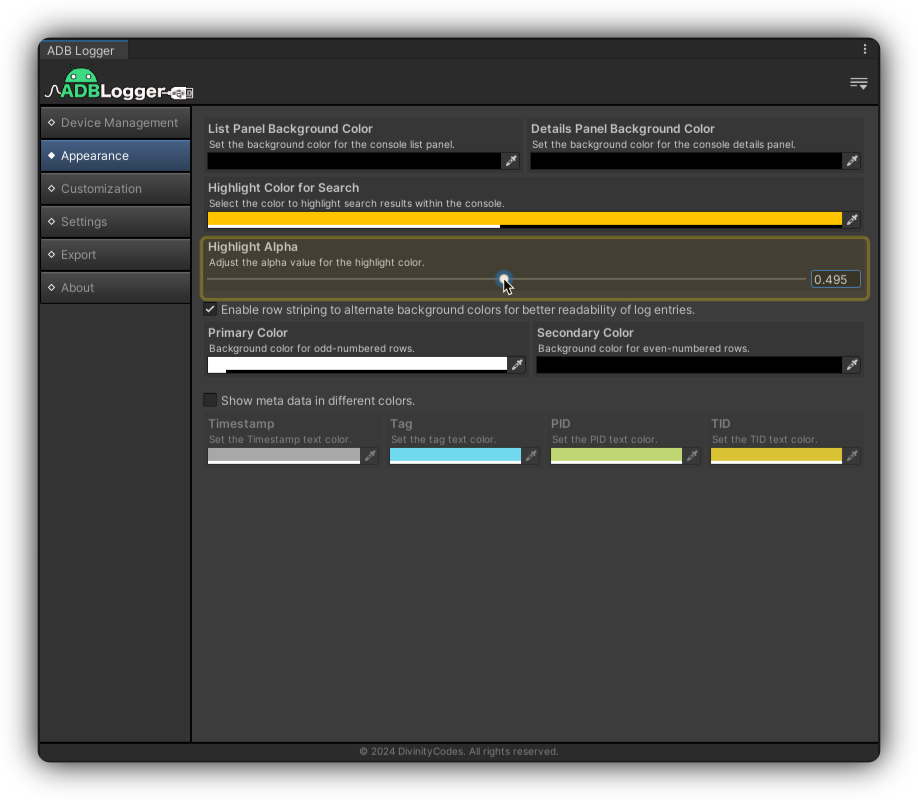This screenshot has width=918, height=800.
Task: Click the Tag color eyedropper icon
Action: pos(531,456)
